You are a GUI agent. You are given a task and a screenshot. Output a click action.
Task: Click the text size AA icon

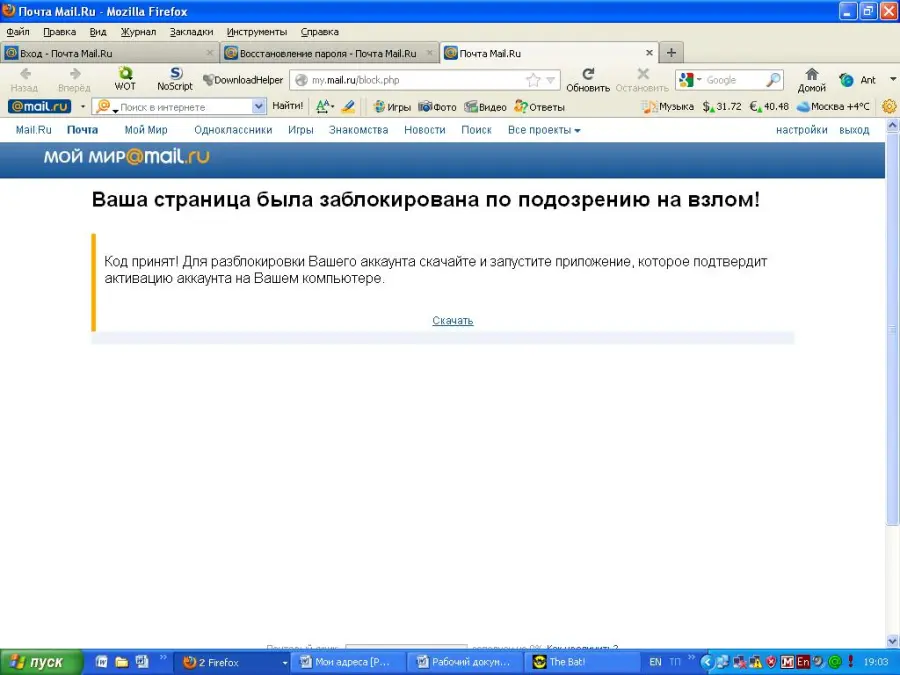tap(324, 106)
